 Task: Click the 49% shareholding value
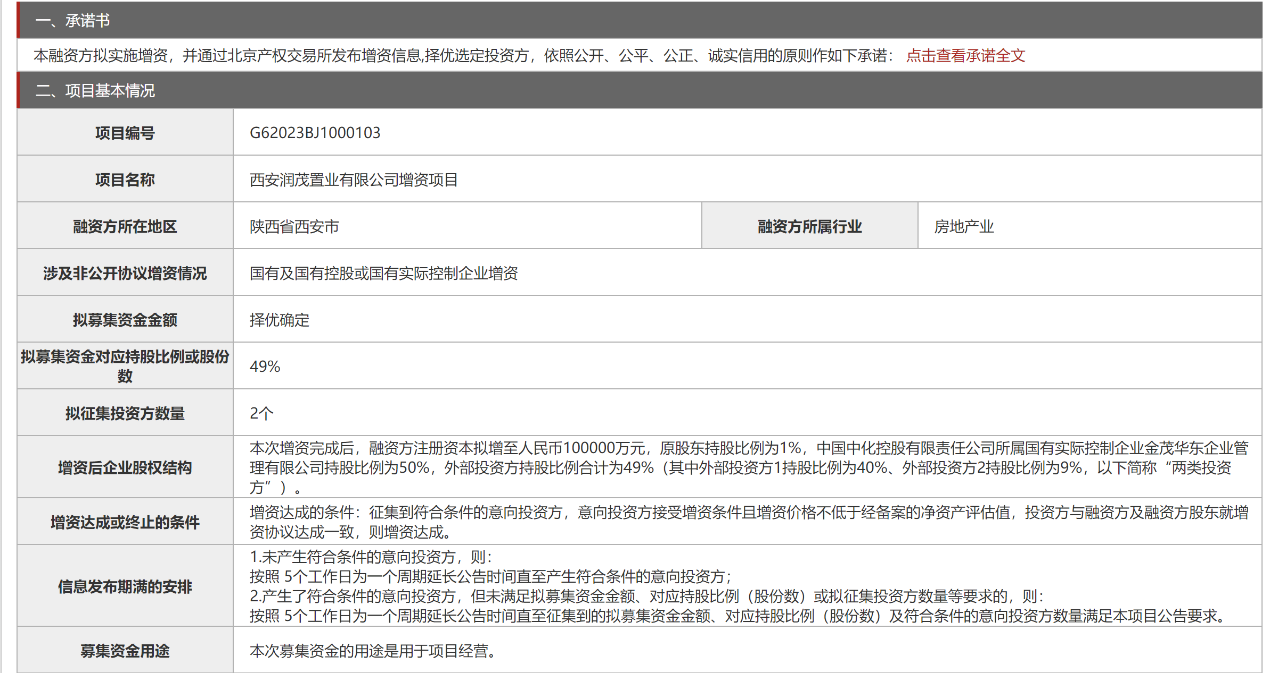(x=265, y=367)
